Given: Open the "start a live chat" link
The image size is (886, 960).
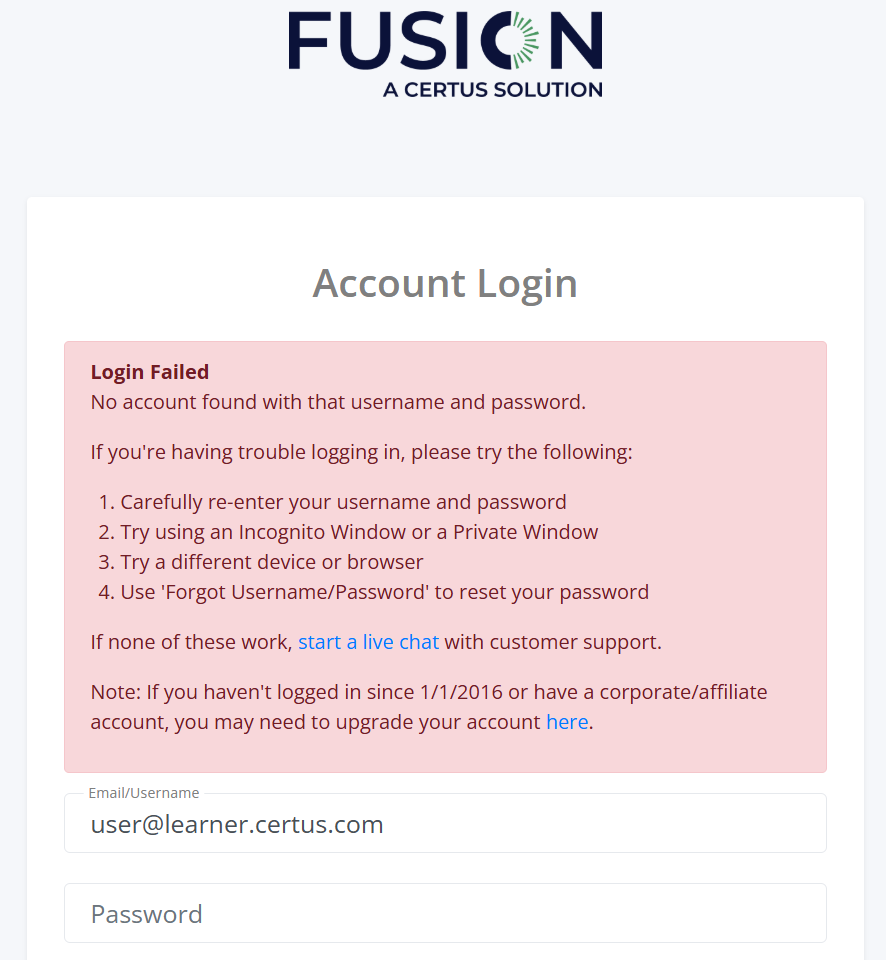Looking at the screenshot, I should (368, 642).
